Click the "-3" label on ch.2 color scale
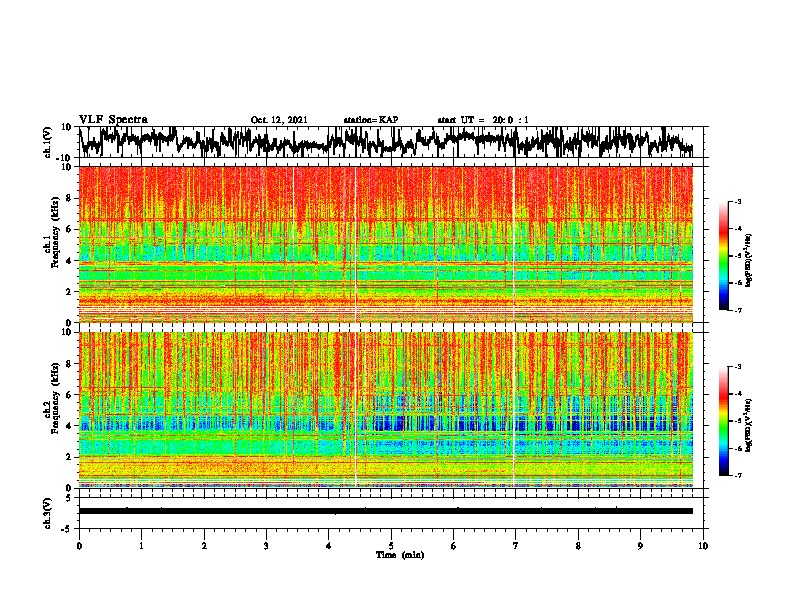Image resolution: width=792 pixels, height=612 pixels. coord(738,367)
